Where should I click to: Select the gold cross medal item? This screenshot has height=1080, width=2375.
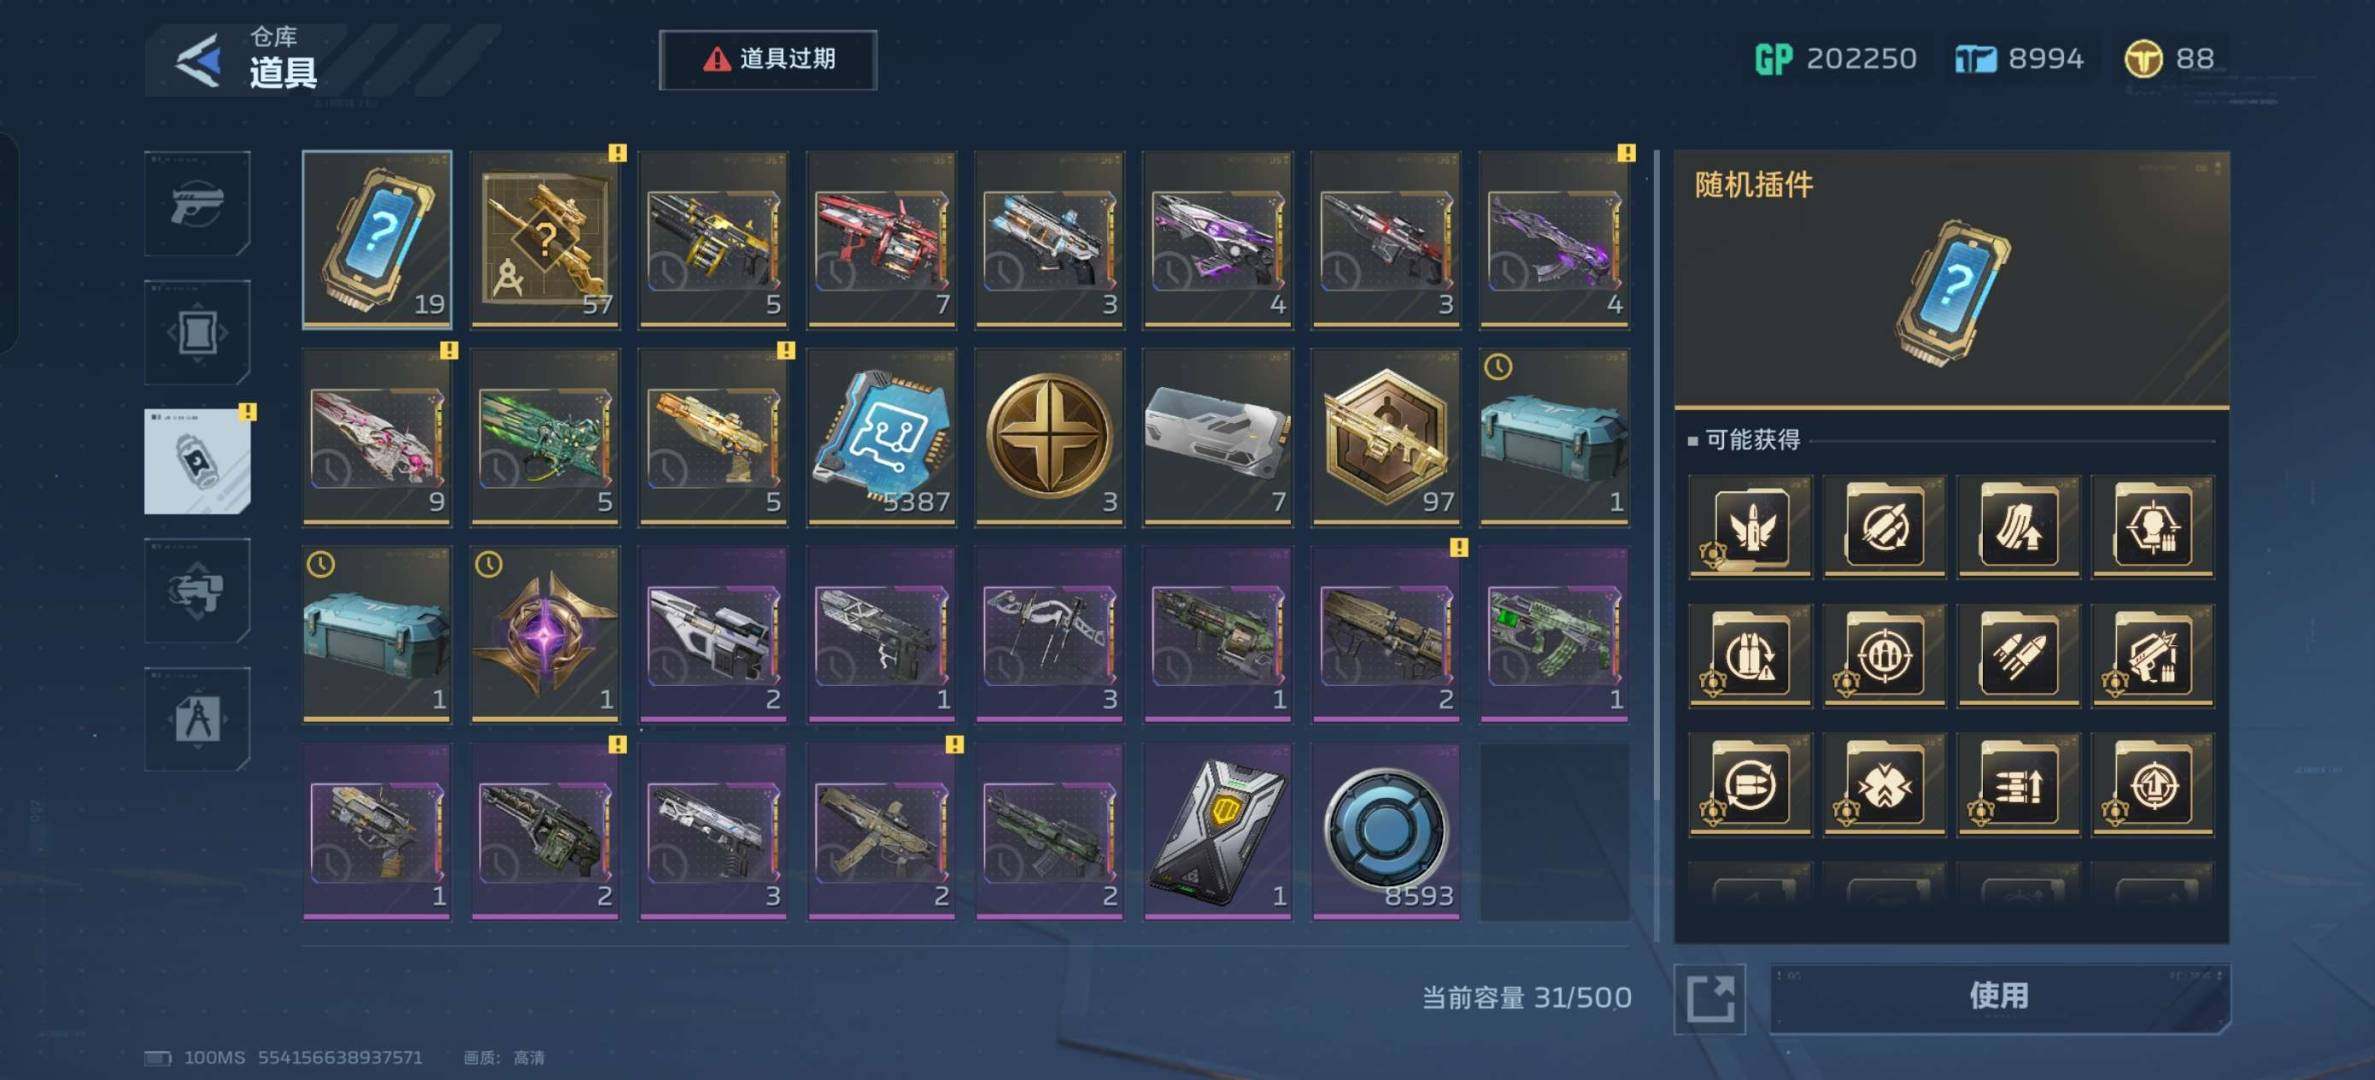1049,437
